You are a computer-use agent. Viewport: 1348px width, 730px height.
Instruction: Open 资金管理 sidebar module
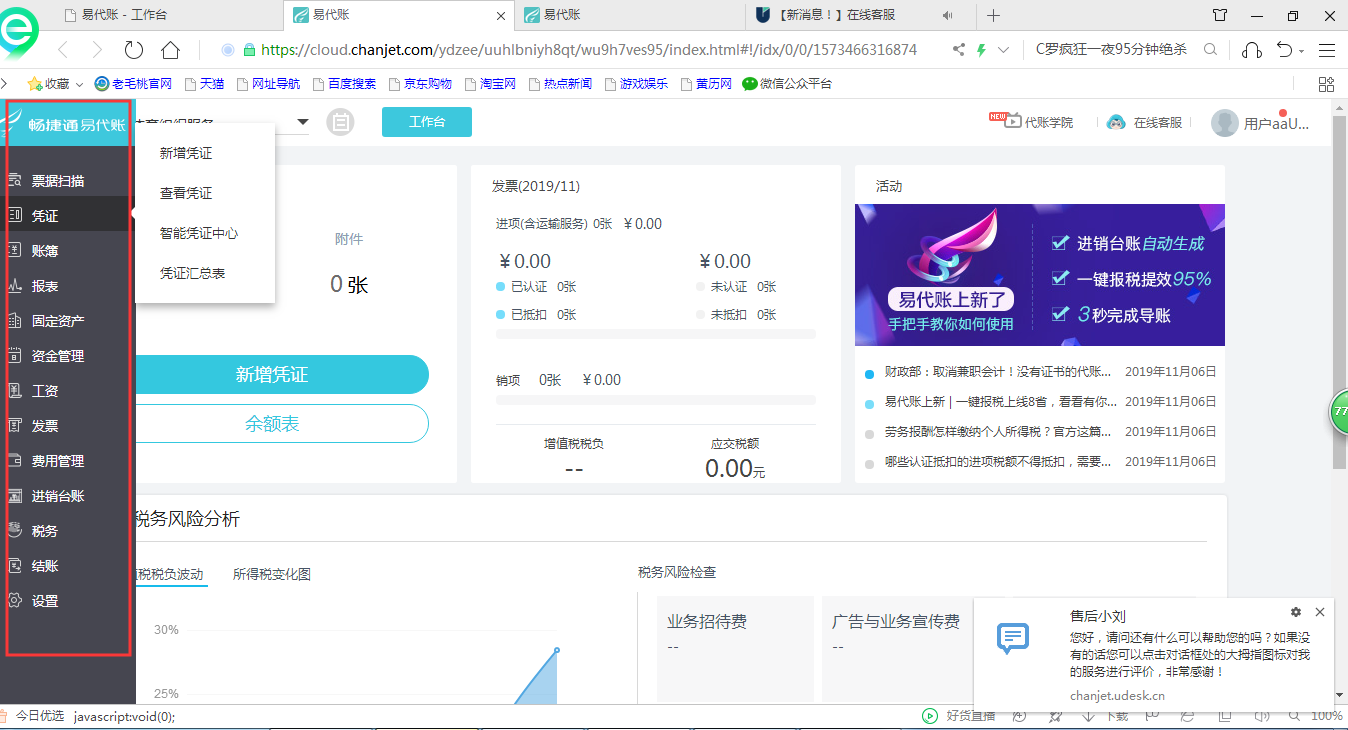58,356
